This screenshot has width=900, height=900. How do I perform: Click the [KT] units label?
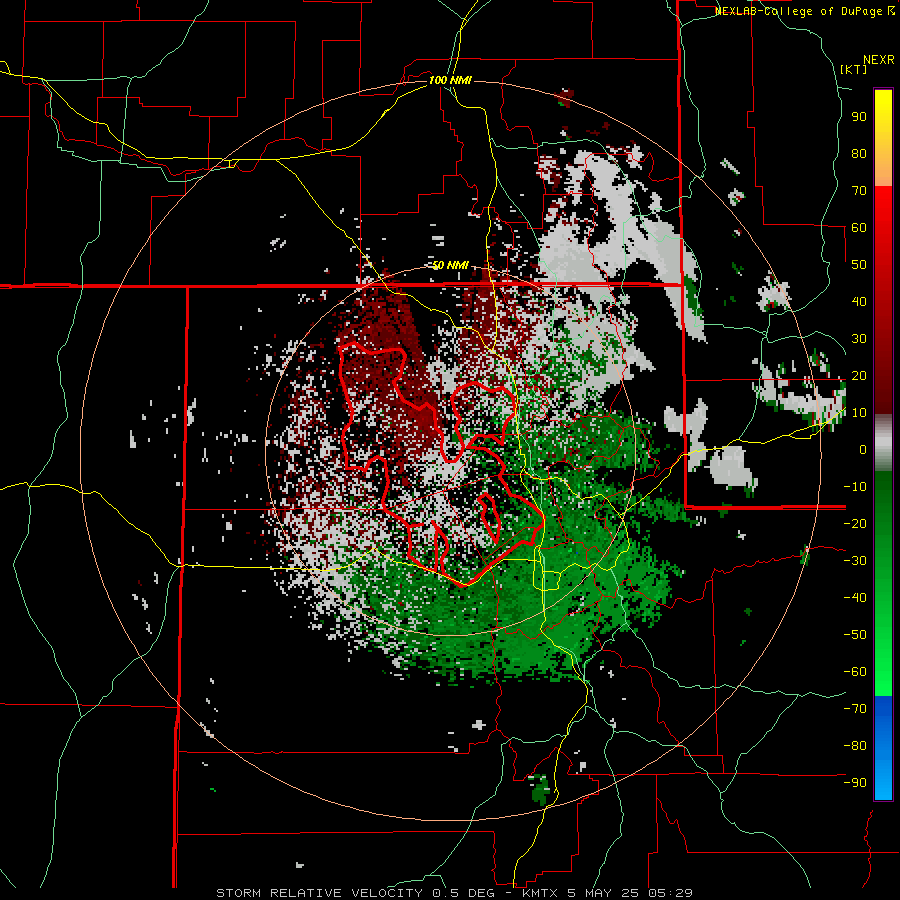[853, 69]
